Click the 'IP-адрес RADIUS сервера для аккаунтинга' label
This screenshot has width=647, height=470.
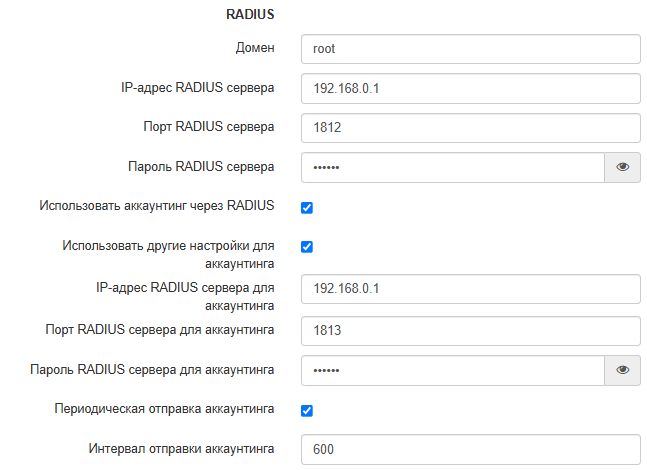click(x=185, y=297)
